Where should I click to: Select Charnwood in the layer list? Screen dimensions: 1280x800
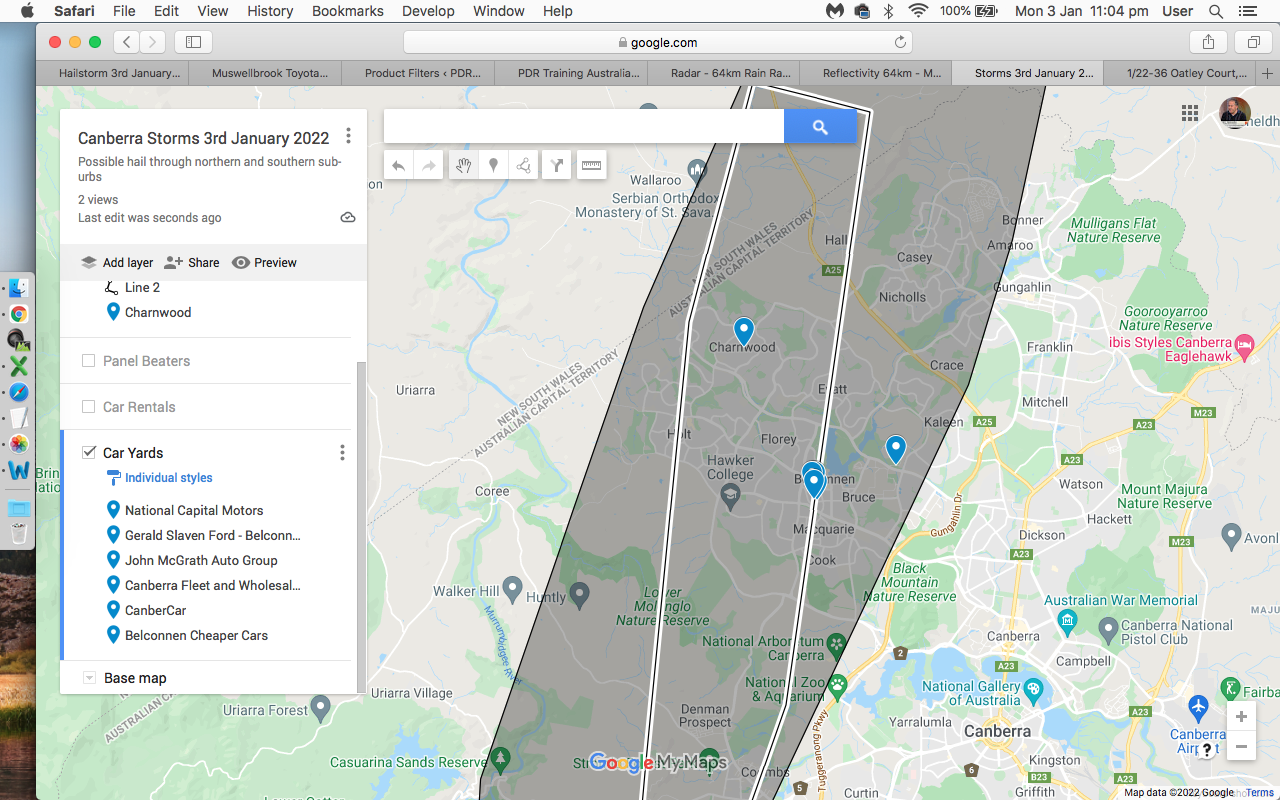(158, 312)
